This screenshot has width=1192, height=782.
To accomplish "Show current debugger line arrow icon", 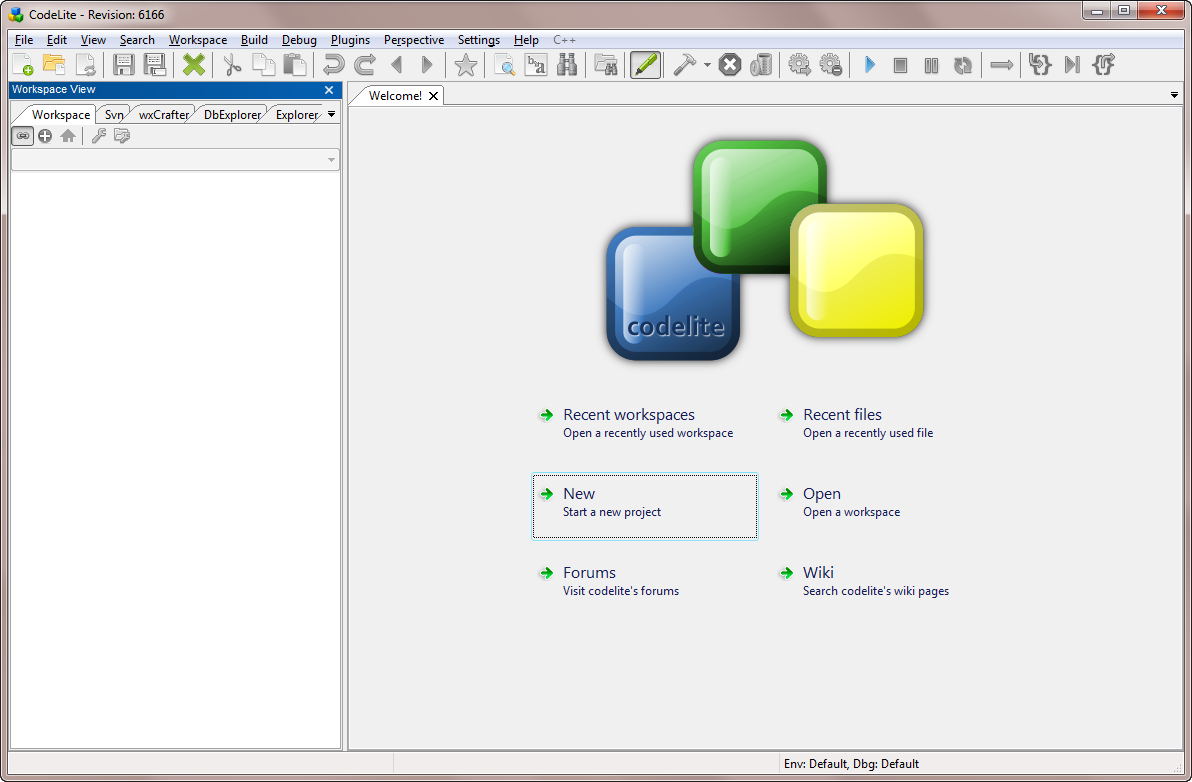I will pyautogui.click(x=1002, y=65).
